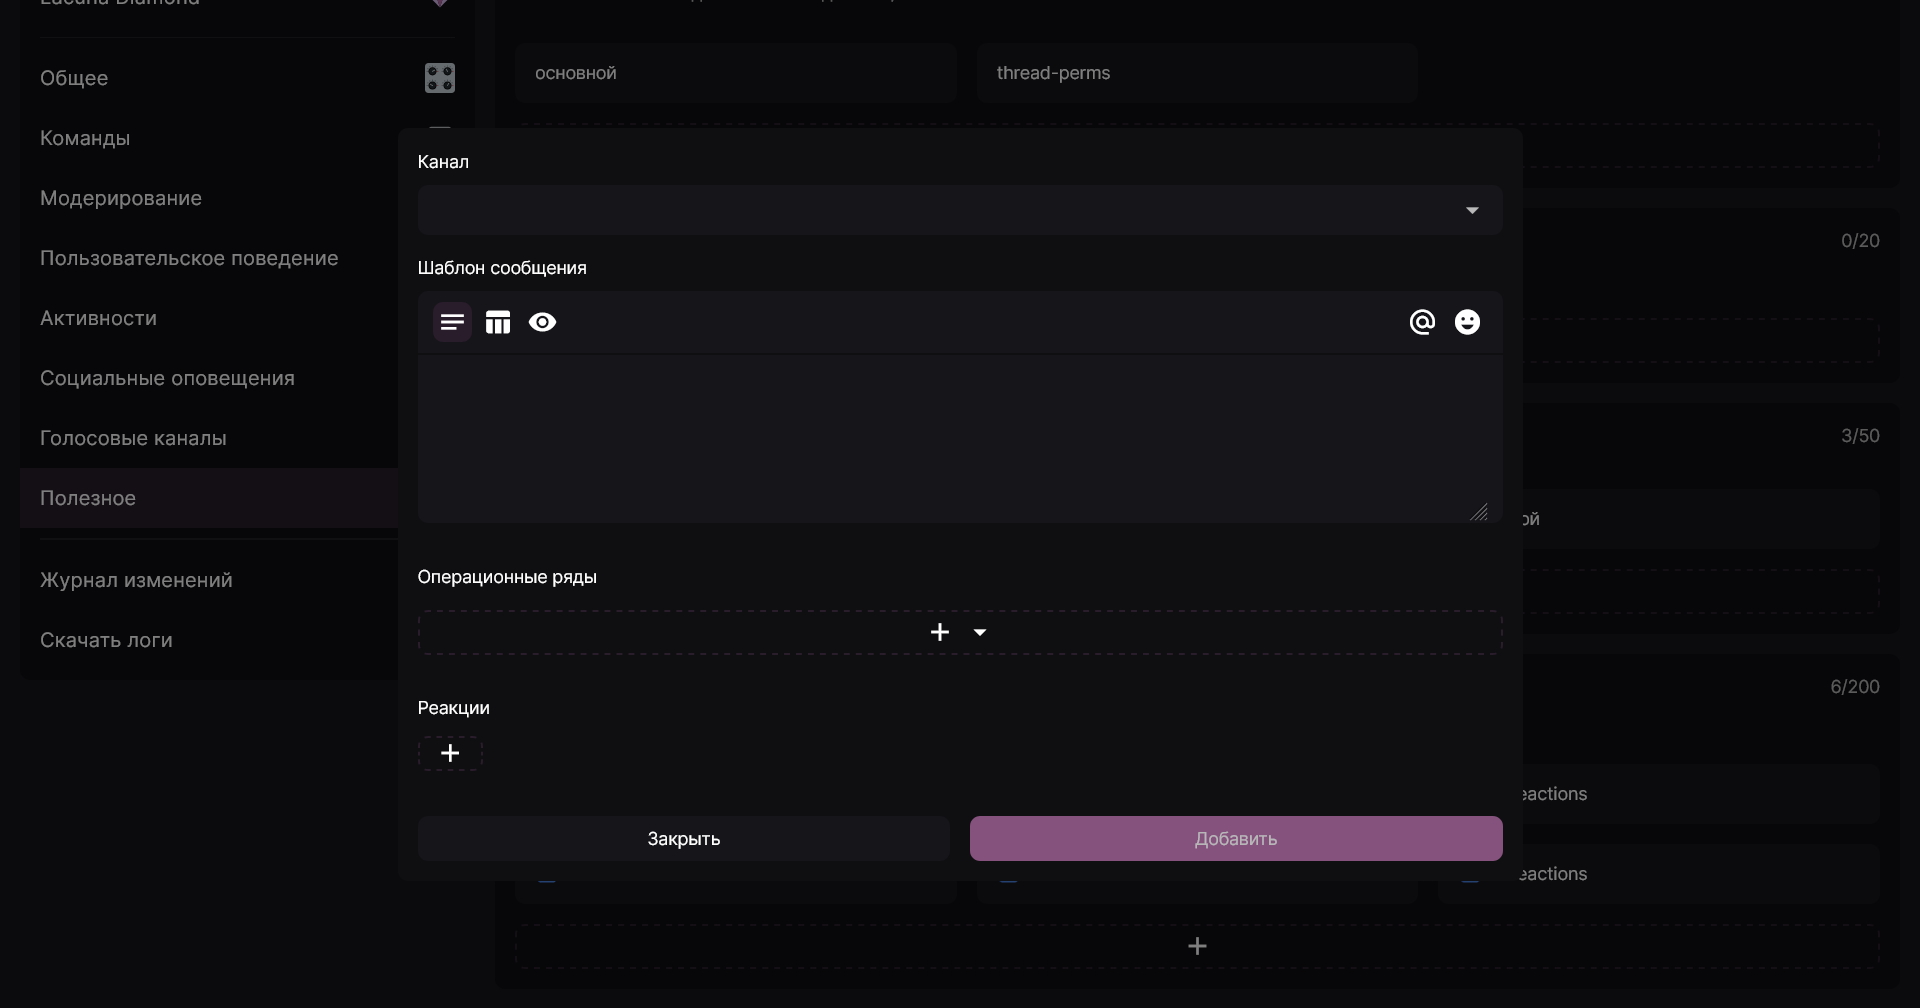Open the Канал dropdown
The width and height of the screenshot is (1920, 1008).
click(x=959, y=210)
